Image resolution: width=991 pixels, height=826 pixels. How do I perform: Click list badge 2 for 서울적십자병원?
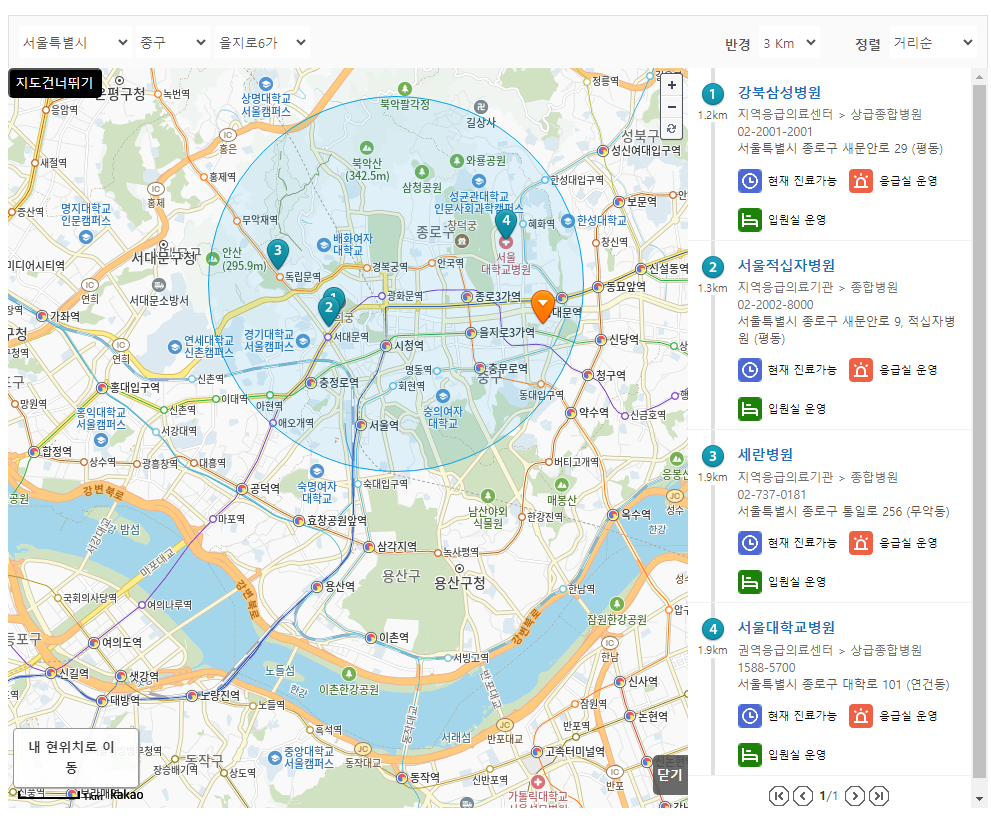pyautogui.click(x=712, y=267)
